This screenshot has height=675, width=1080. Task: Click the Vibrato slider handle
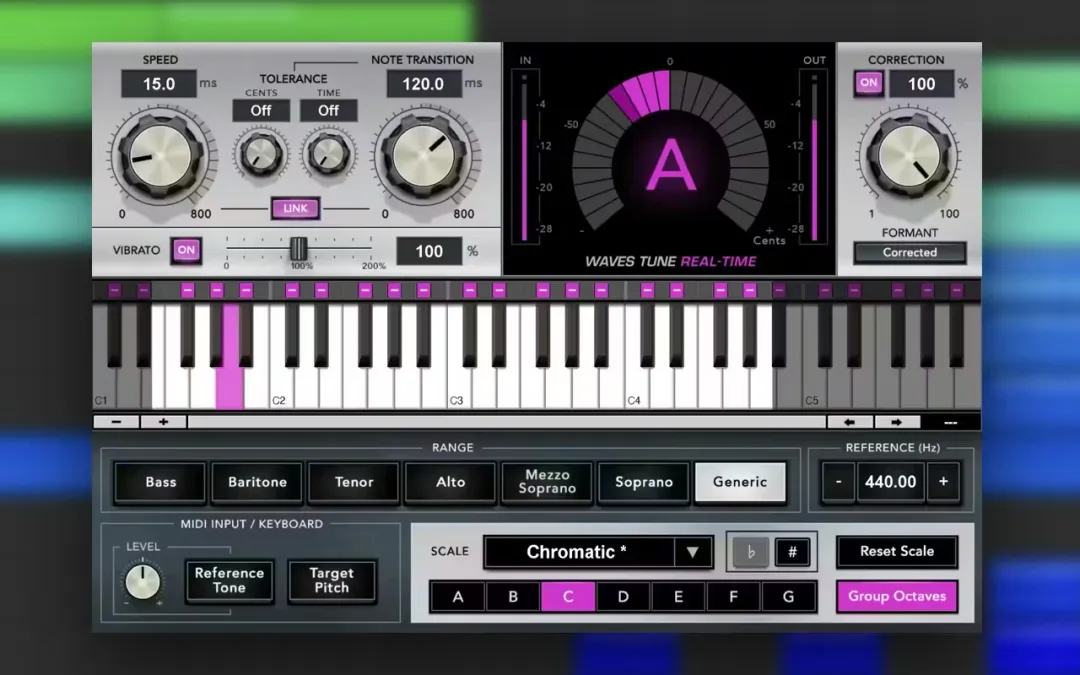click(x=298, y=248)
